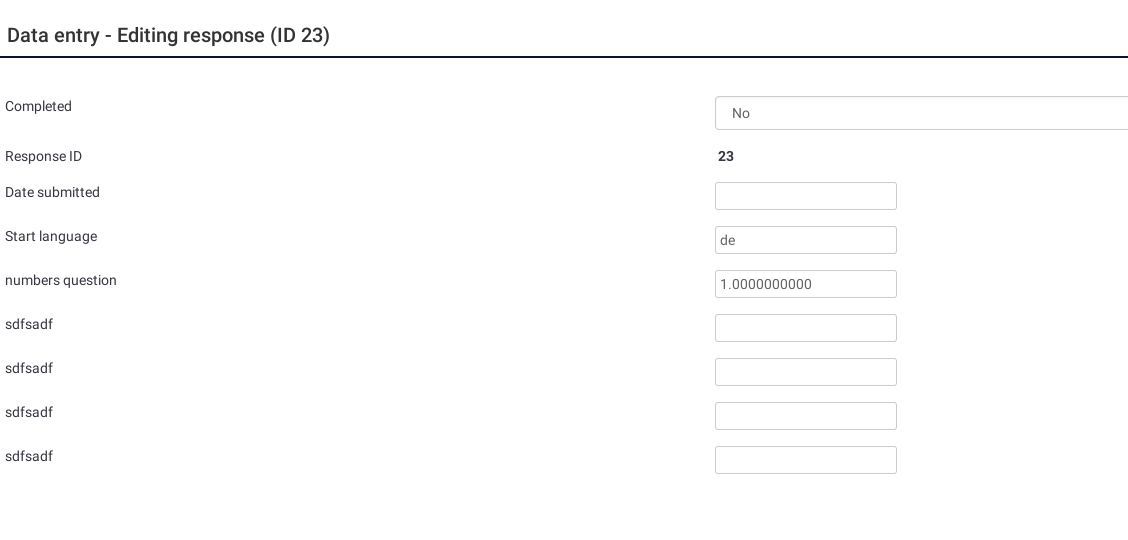Viewport: 1128px width, 540px height.
Task: Select the first sdfsadf text input
Action: (x=805, y=328)
